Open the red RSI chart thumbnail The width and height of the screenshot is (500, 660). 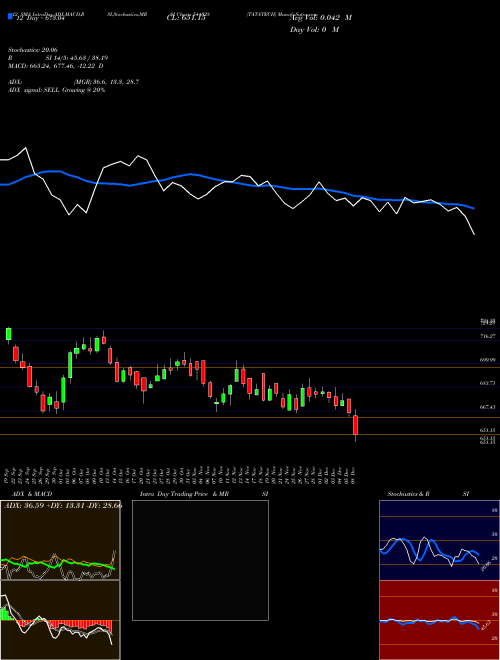(439, 620)
